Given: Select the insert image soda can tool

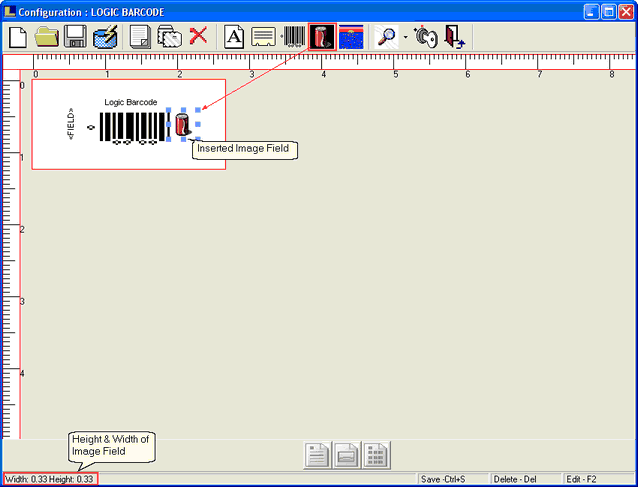Looking at the screenshot, I should click(x=322, y=37).
